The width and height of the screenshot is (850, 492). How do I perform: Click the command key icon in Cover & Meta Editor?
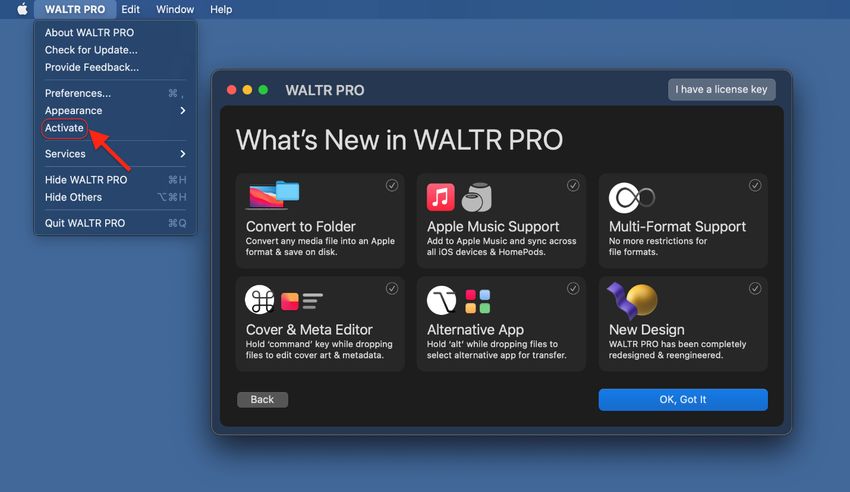pos(260,300)
